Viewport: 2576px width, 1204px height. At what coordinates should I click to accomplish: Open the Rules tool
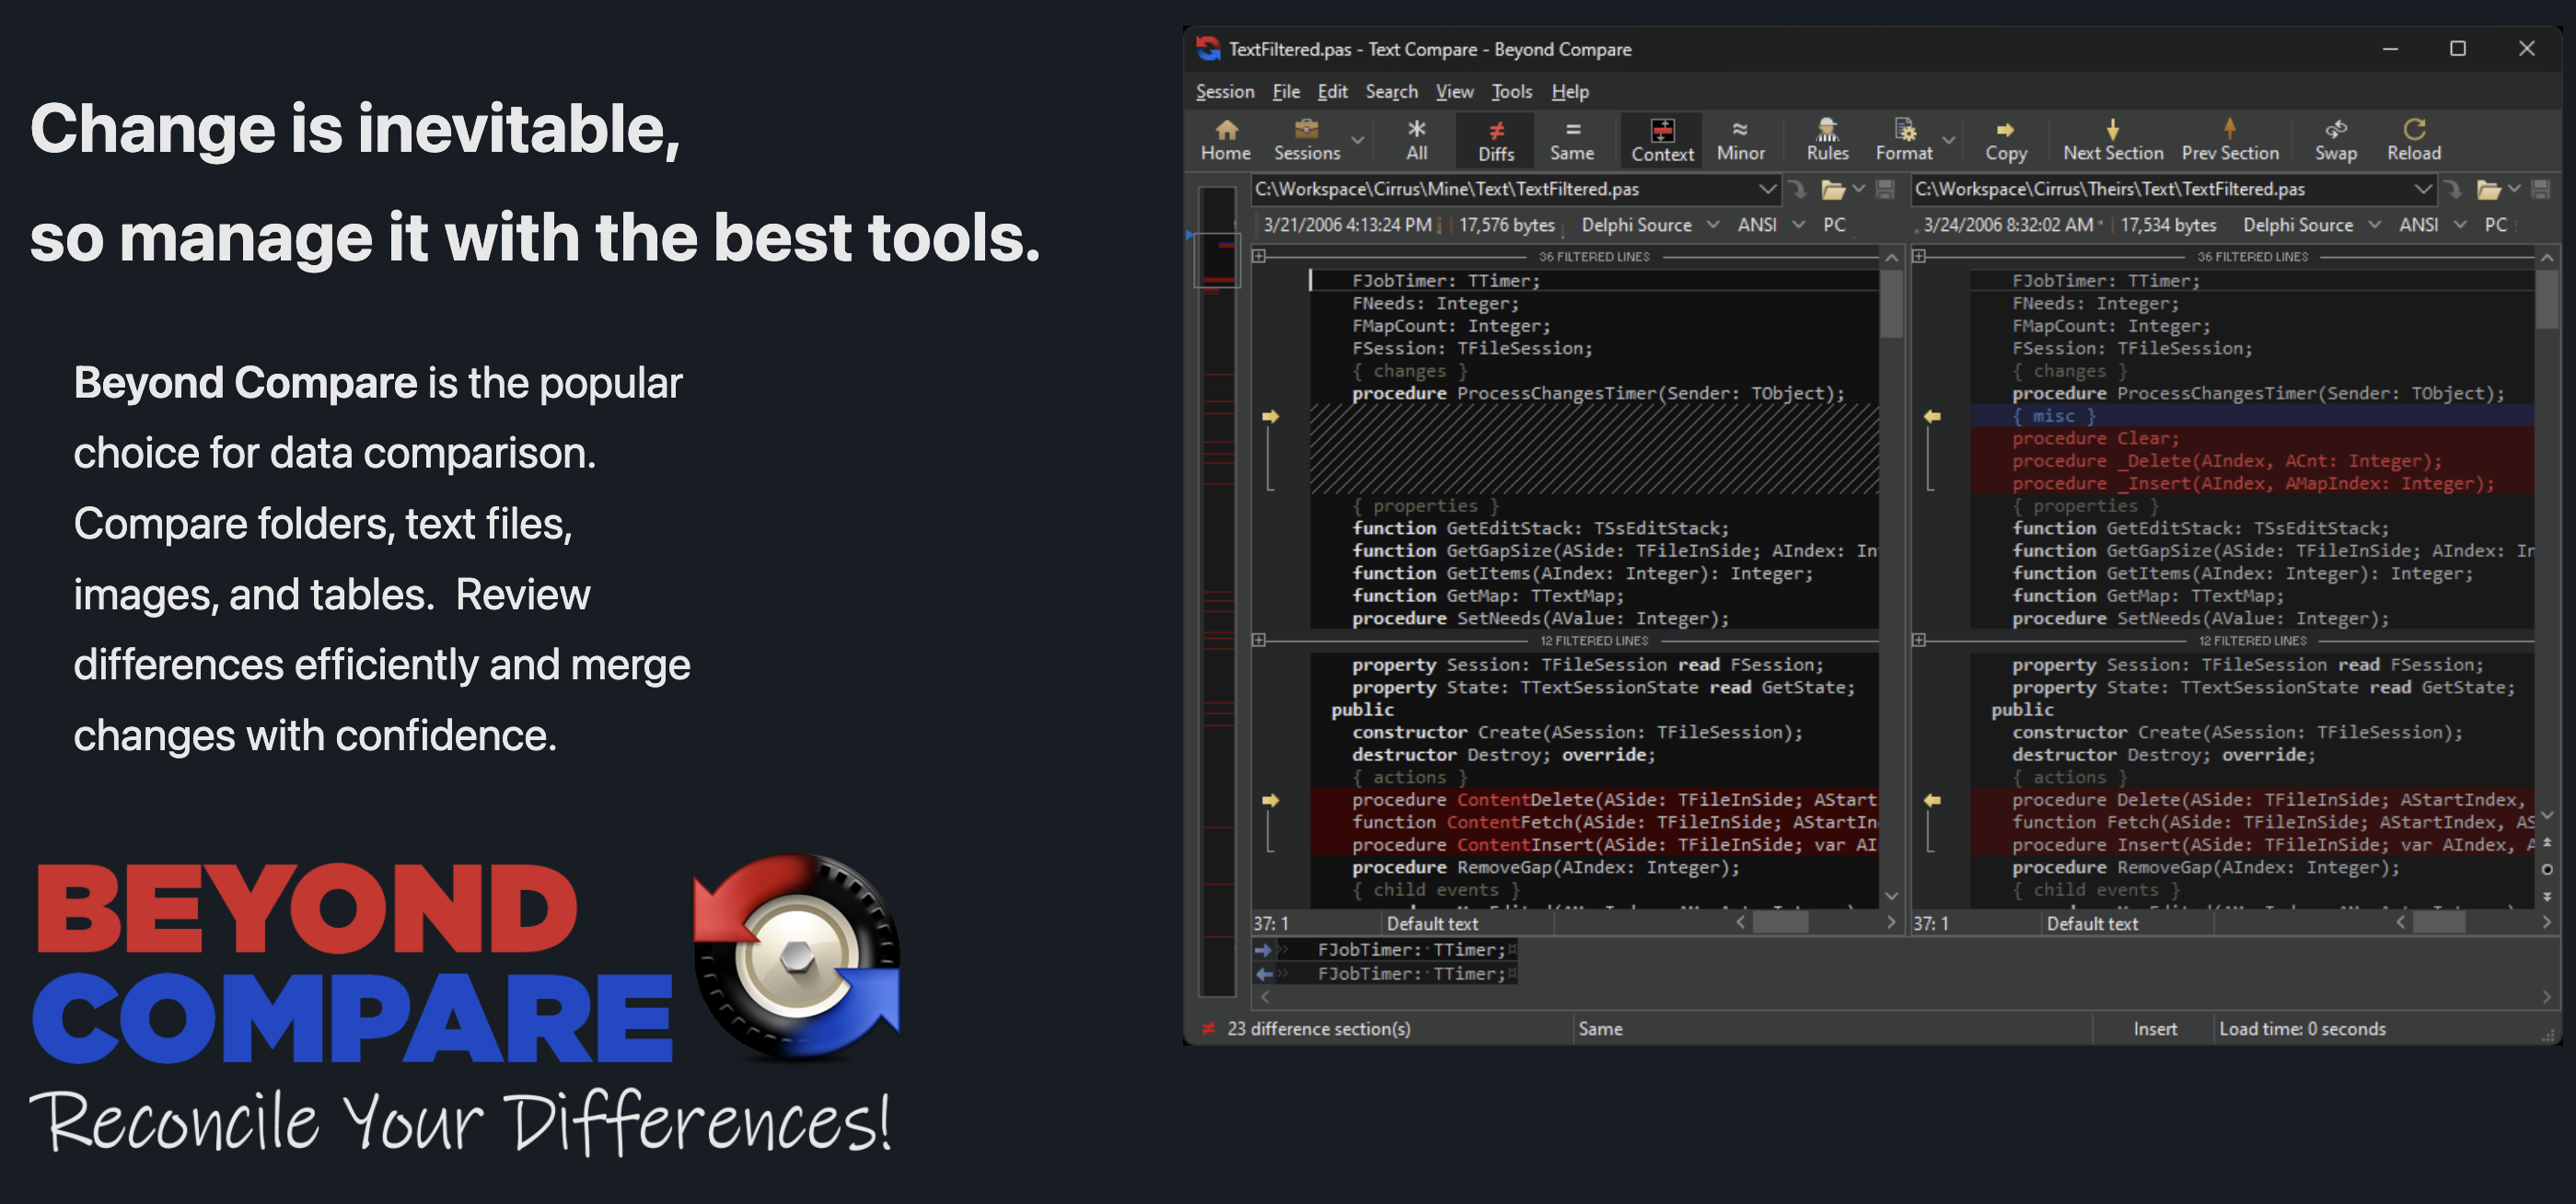[1827, 140]
